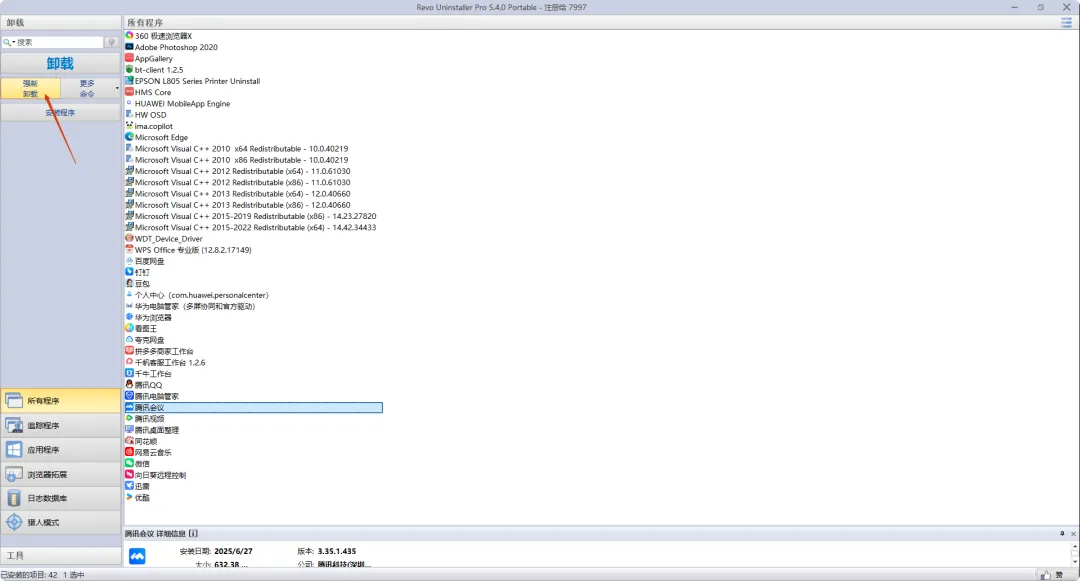Click the light bulb icon beside search

tap(112, 42)
